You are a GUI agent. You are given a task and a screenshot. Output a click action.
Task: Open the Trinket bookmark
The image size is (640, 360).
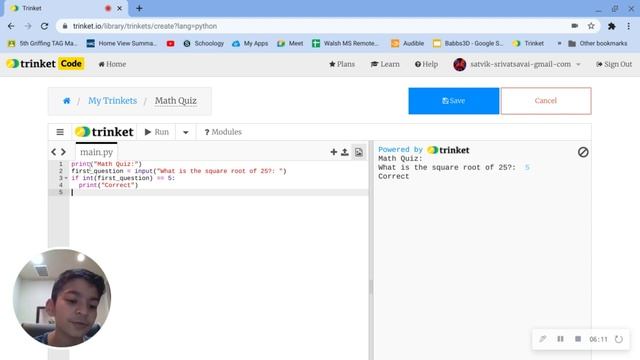(528, 43)
